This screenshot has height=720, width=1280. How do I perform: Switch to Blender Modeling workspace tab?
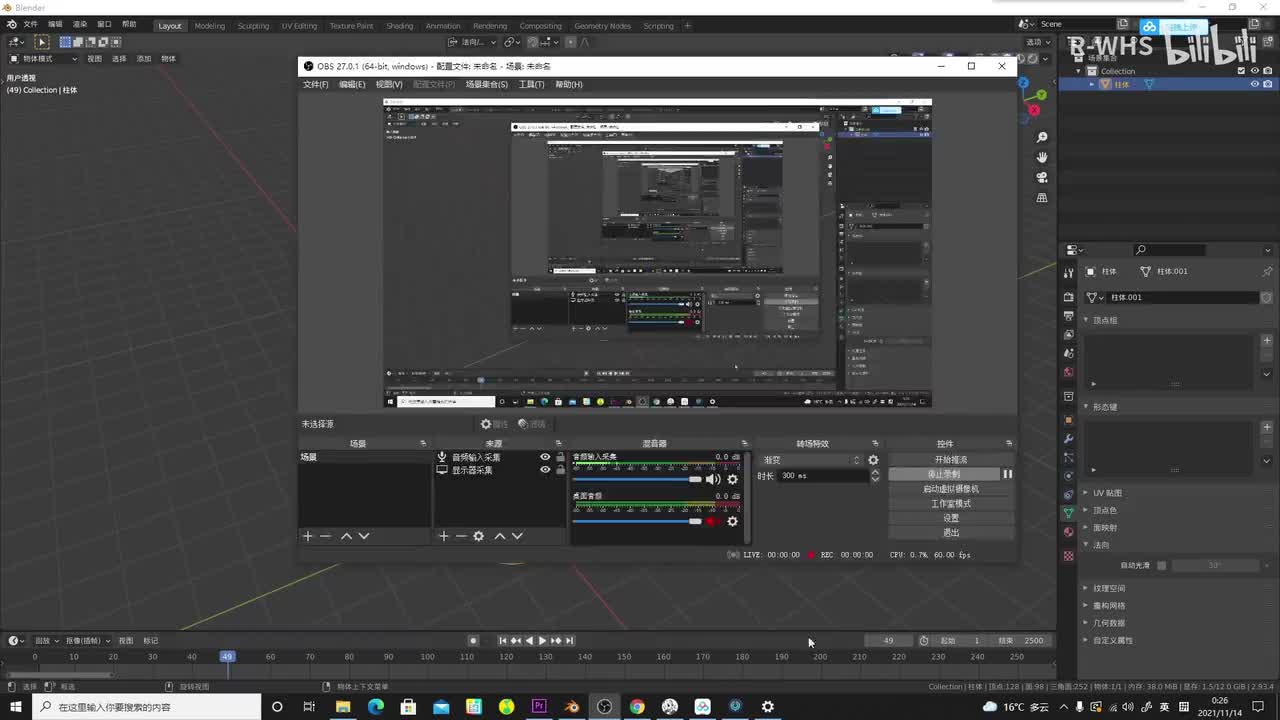[x=209, y=26]
